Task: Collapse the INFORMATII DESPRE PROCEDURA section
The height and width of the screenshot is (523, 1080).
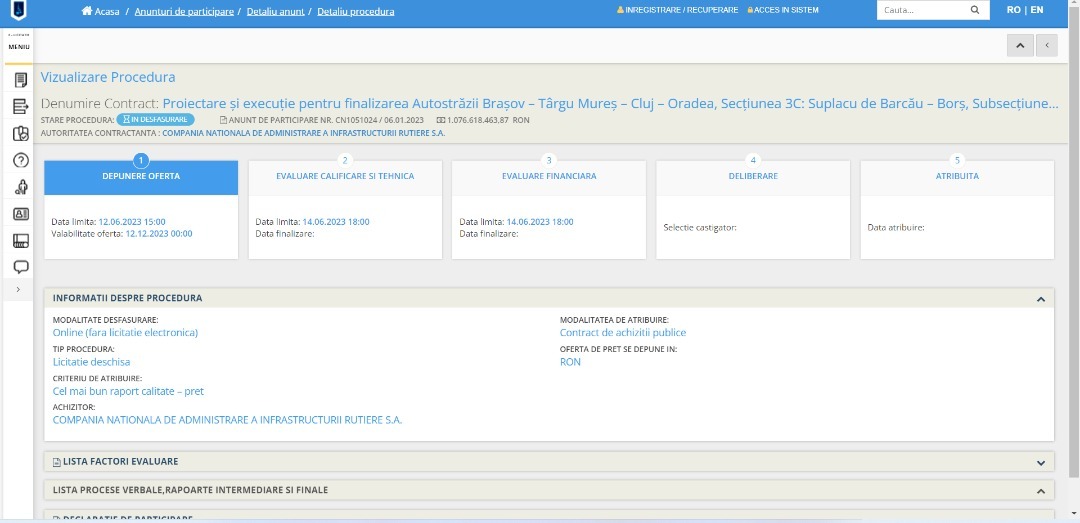Action: pyautogui.click(x=1041, y=299)
